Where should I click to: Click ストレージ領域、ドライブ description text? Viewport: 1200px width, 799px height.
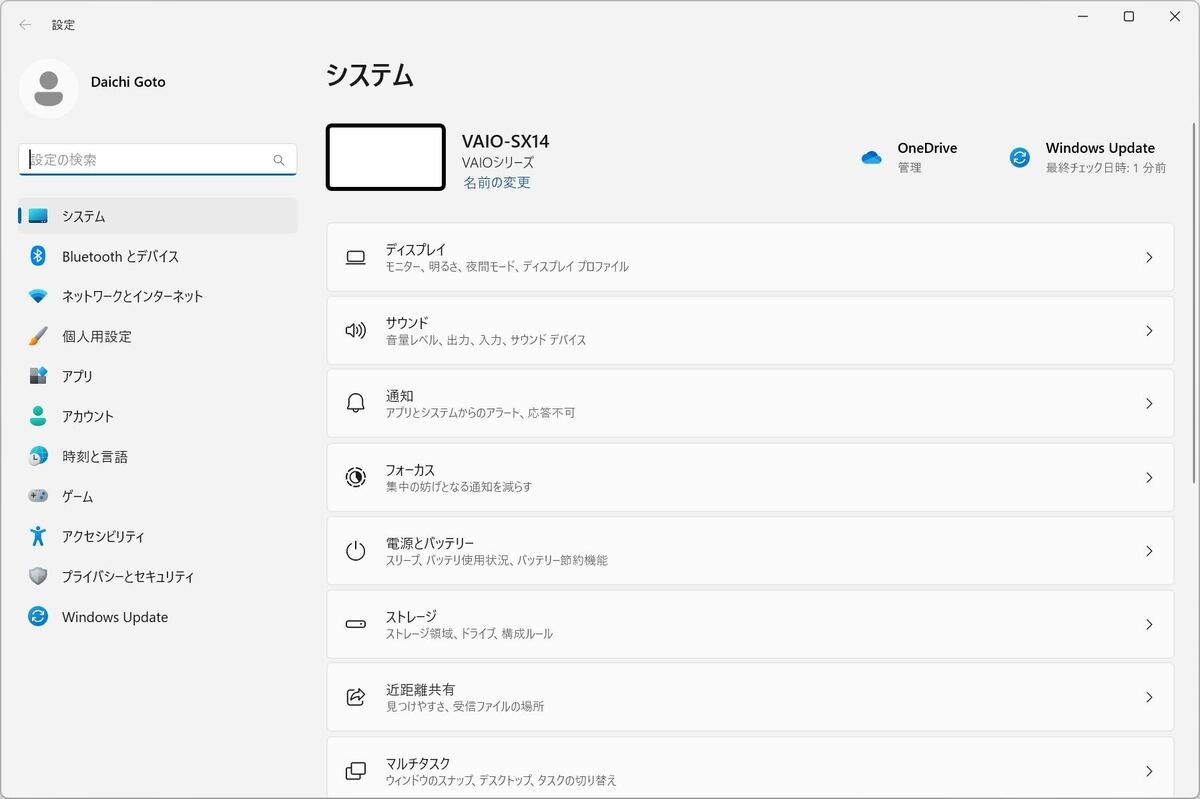click(469, 634)
